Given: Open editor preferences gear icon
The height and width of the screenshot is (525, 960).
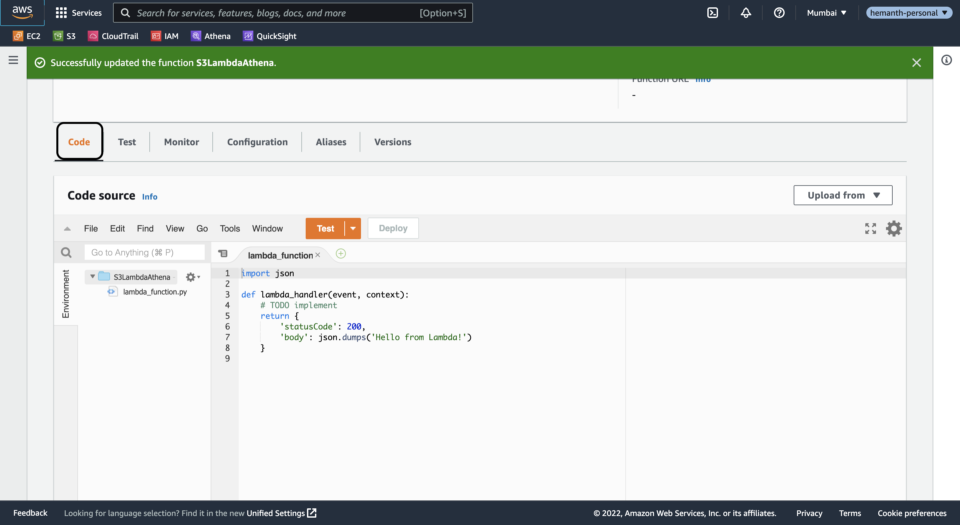Looking at the screenshot, I should tap(894, 228).
